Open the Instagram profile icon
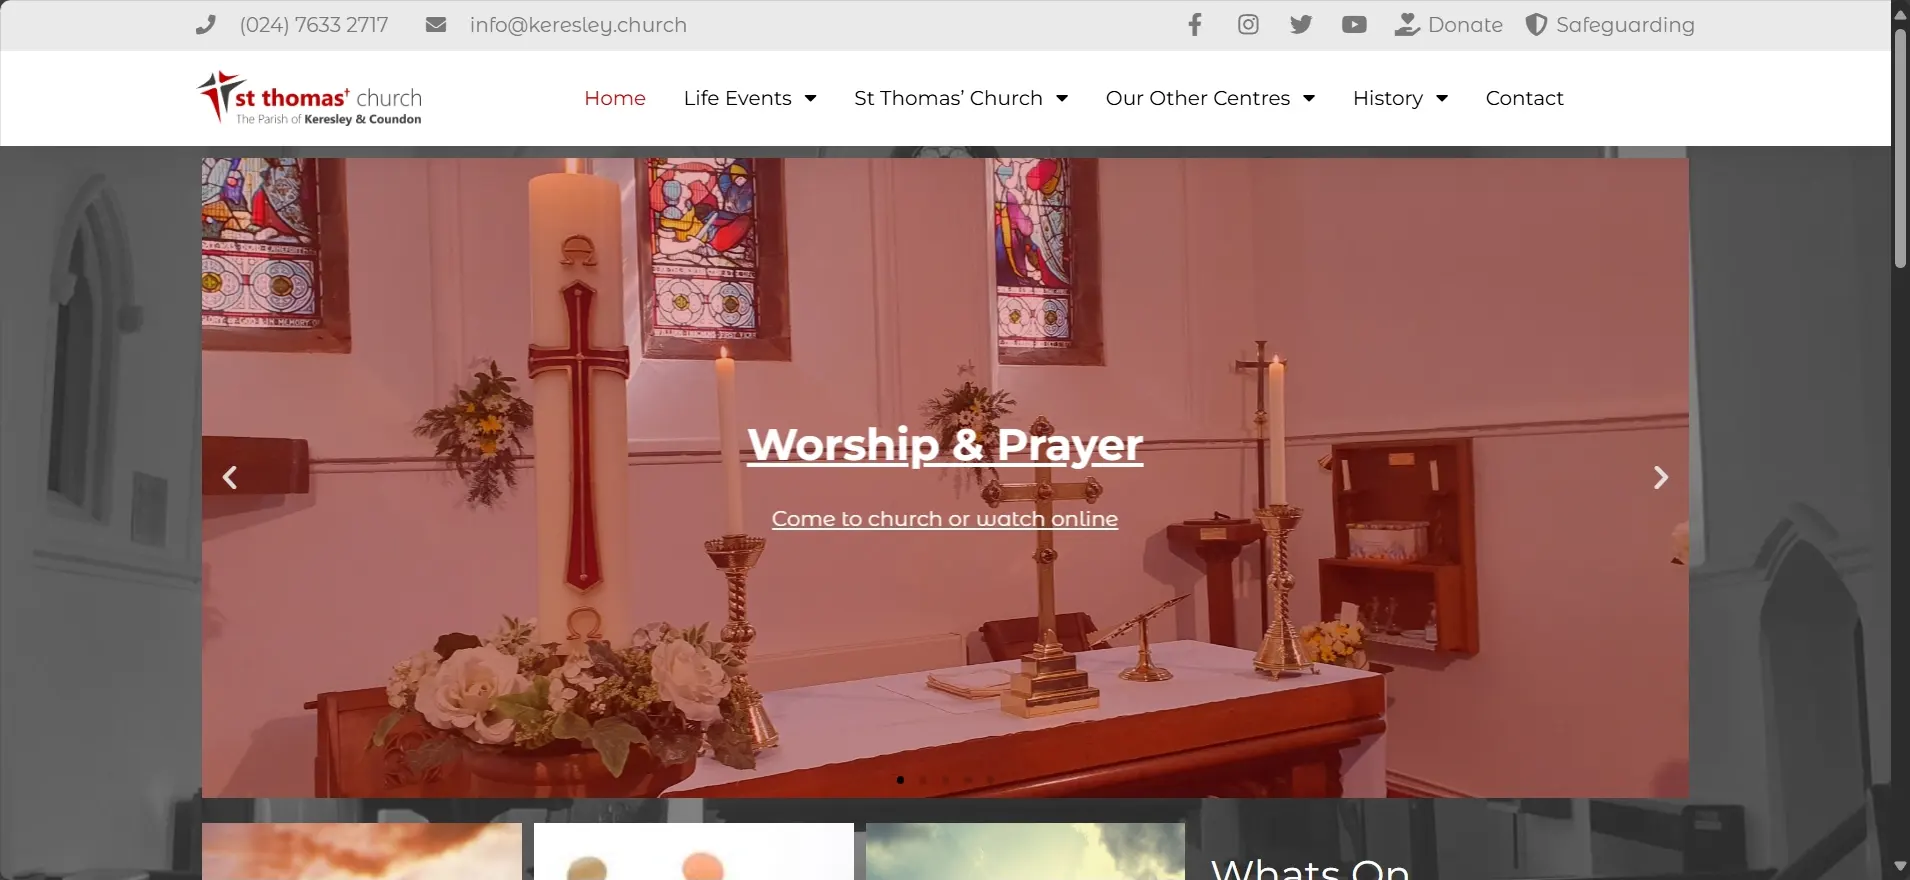The image size is (1910, 880). coord(1248,25)
